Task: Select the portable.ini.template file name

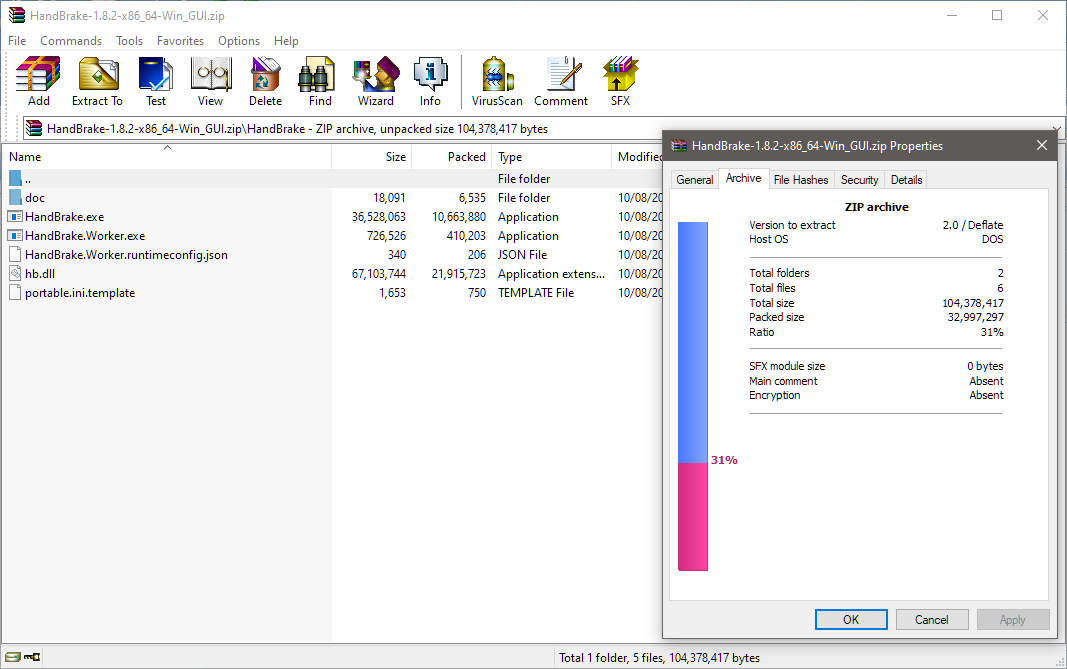Action: pyautogui.click(x=80, y=293)
